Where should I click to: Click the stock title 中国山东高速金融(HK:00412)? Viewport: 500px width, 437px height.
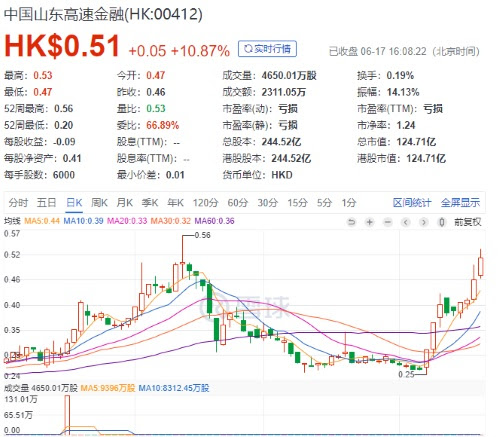pos(103,14)
